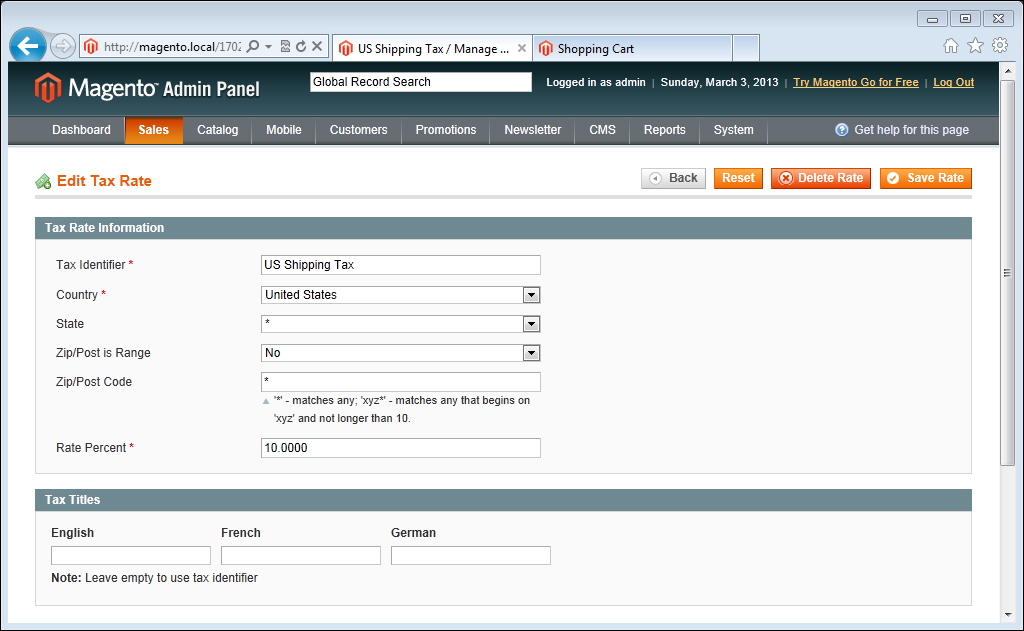Expand the Zip/Post is Range dropdown

(x=532, y=353)
